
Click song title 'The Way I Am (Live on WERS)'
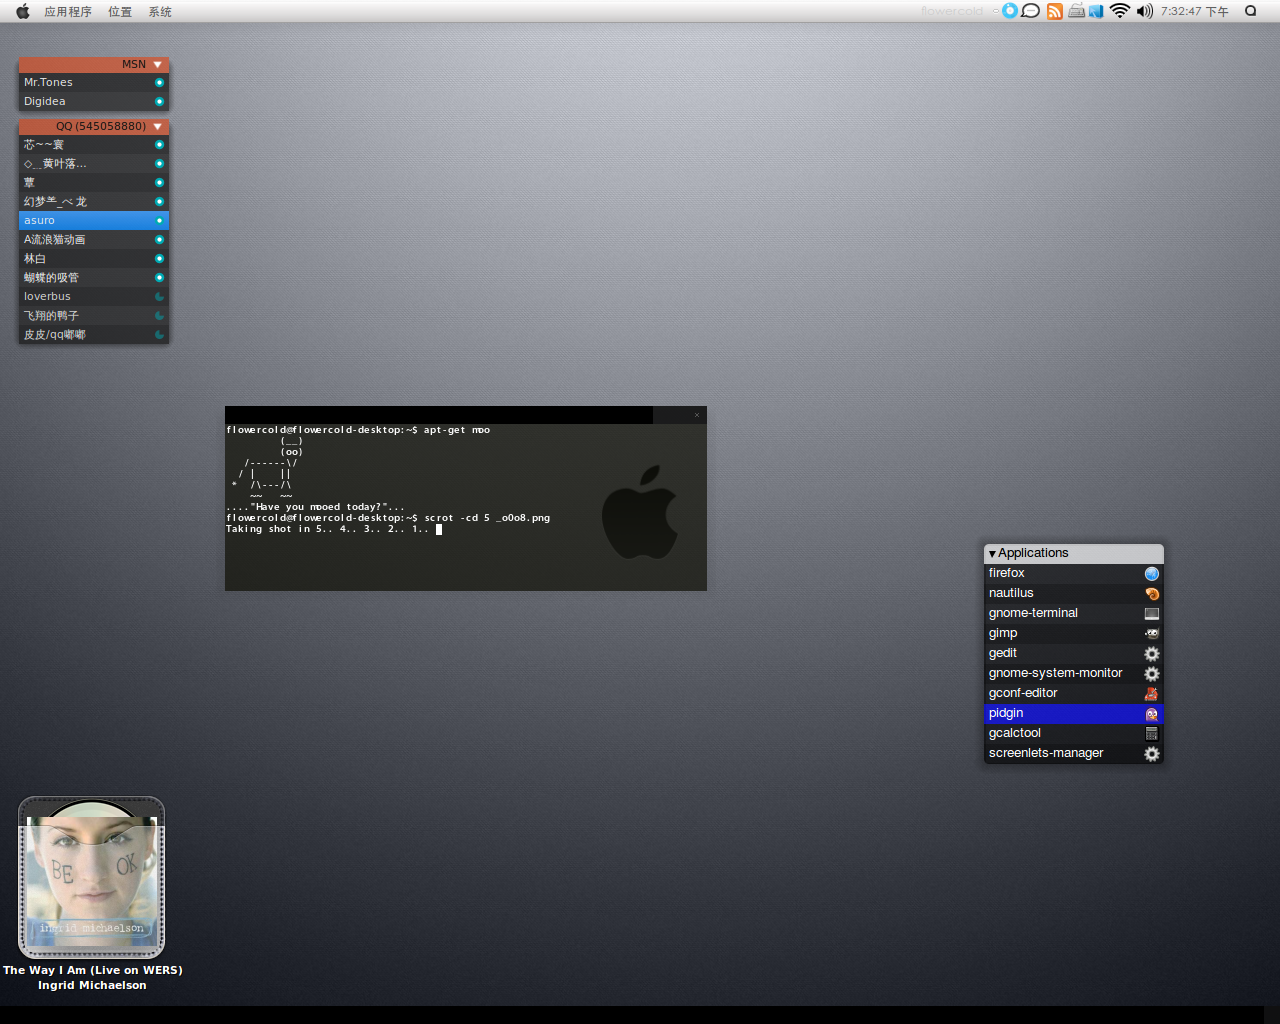tap(93, 970)
